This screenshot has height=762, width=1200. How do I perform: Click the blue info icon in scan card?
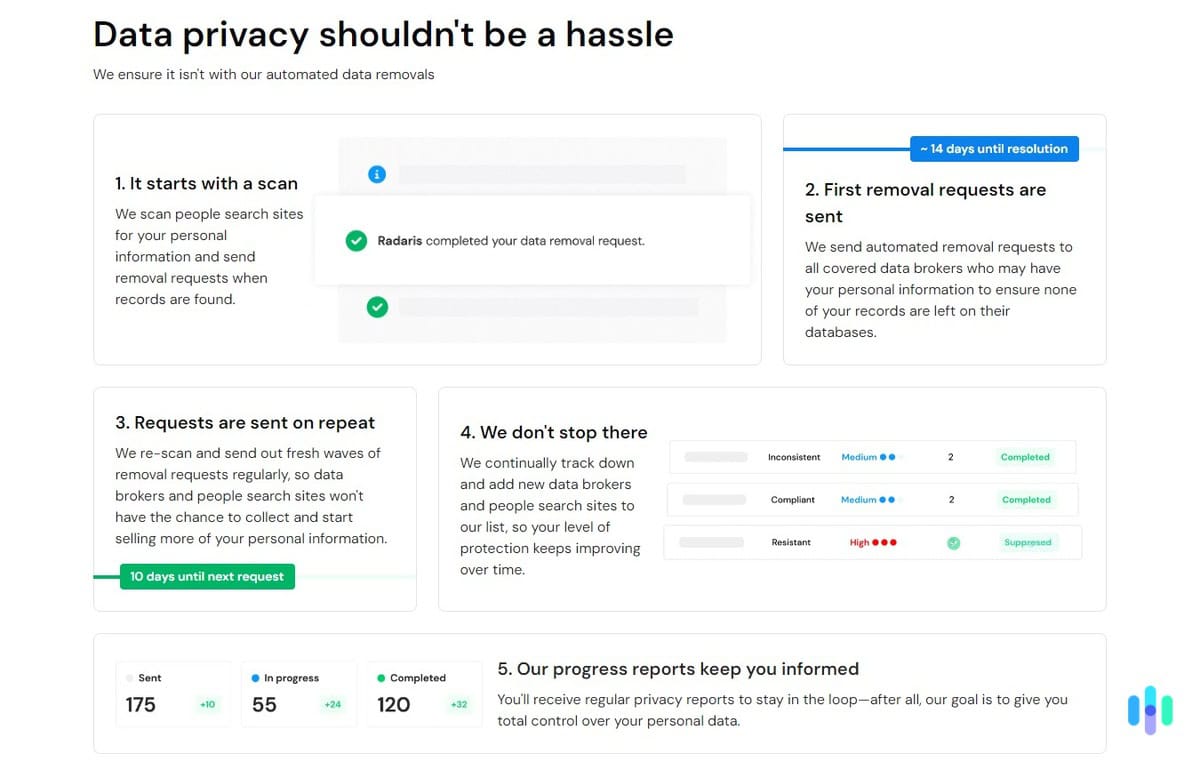click(377, 175)
